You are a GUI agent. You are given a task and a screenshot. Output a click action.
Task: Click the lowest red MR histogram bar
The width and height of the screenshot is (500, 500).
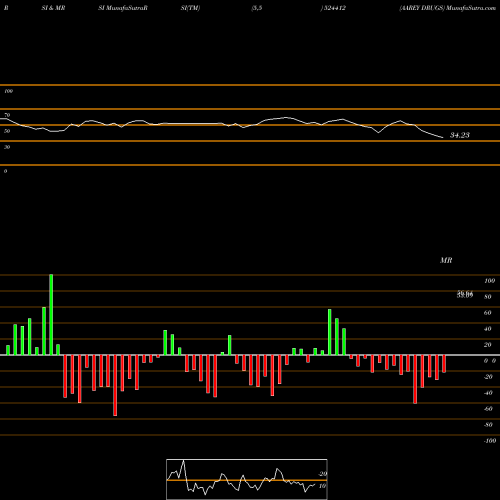pyautogui.click(x=115, y=385)
